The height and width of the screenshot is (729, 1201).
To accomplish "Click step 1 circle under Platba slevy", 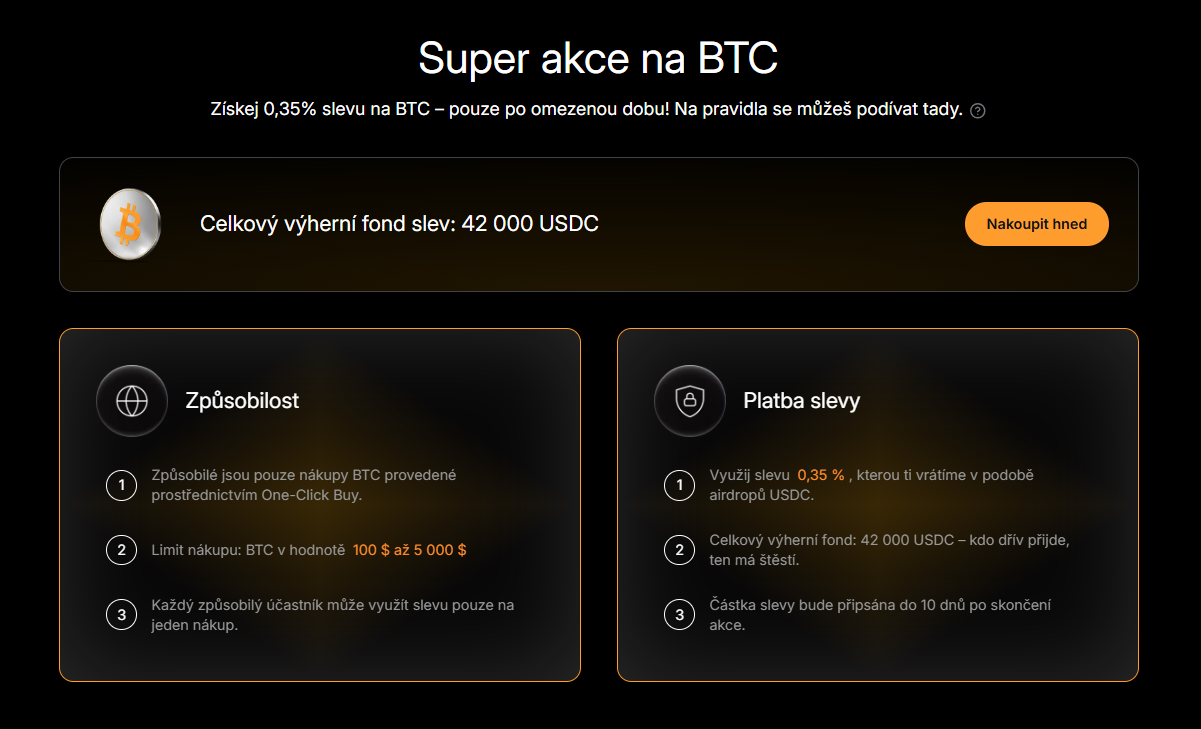I will [x=679, y=487].
